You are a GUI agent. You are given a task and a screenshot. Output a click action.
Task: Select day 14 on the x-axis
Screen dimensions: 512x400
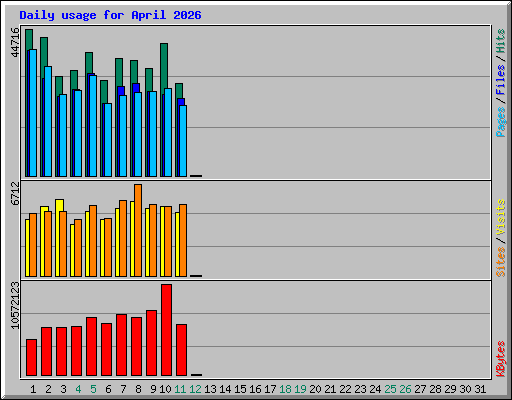(x=225, y=389)
